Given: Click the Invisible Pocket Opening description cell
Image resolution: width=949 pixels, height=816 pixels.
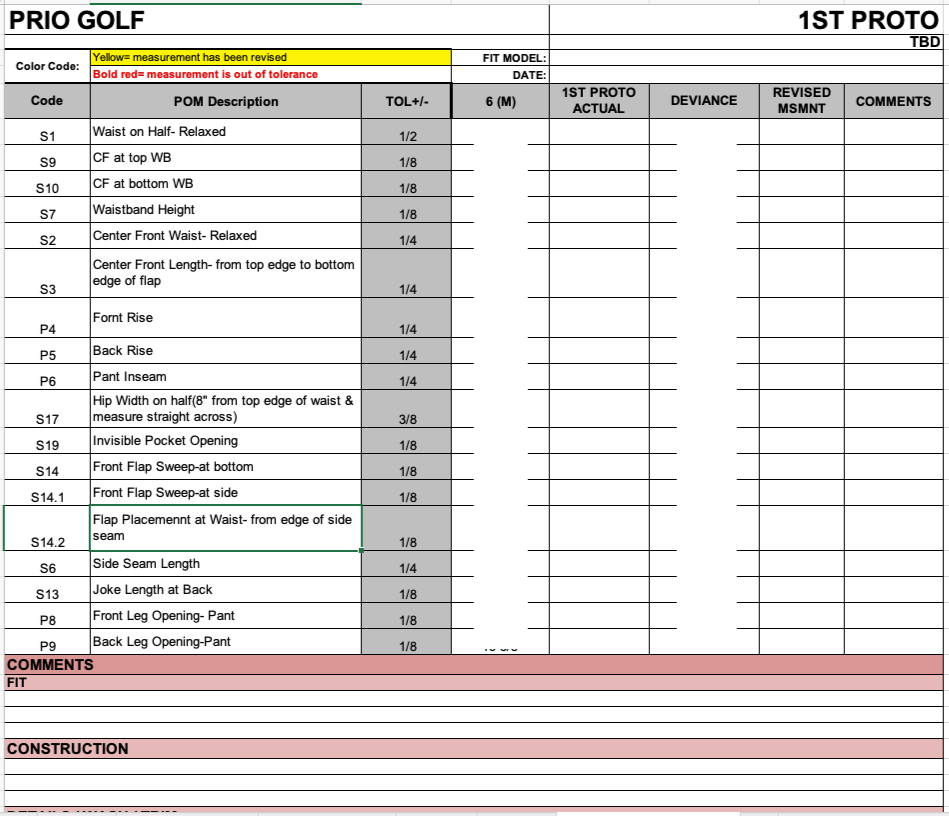Looking at the screenshot, I should pyautogui.click(x=225, y=441).
